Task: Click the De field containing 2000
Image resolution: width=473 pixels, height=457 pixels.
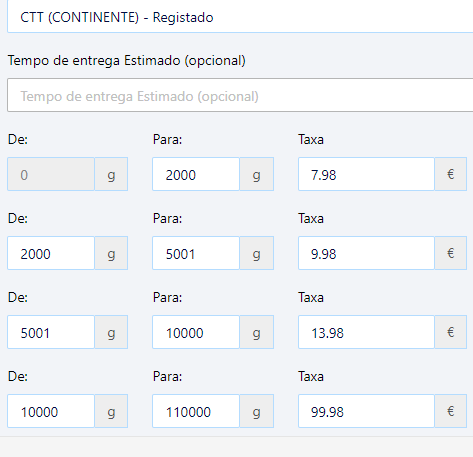Action: click(51, 253)
